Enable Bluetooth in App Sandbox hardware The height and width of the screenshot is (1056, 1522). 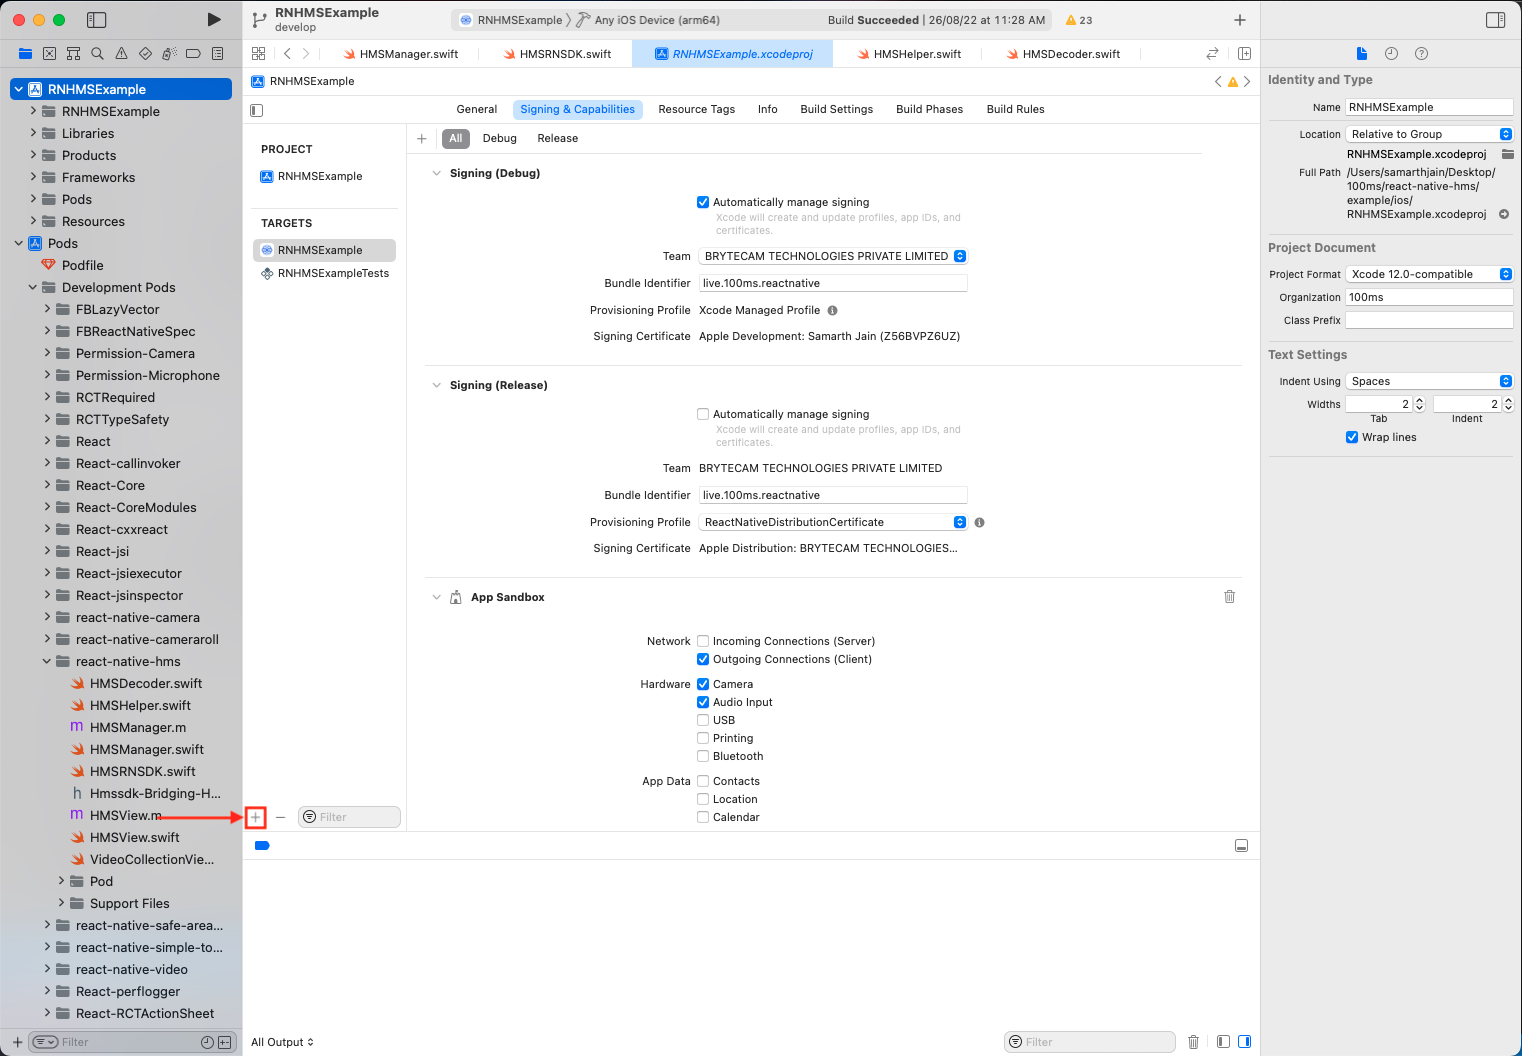703,756
